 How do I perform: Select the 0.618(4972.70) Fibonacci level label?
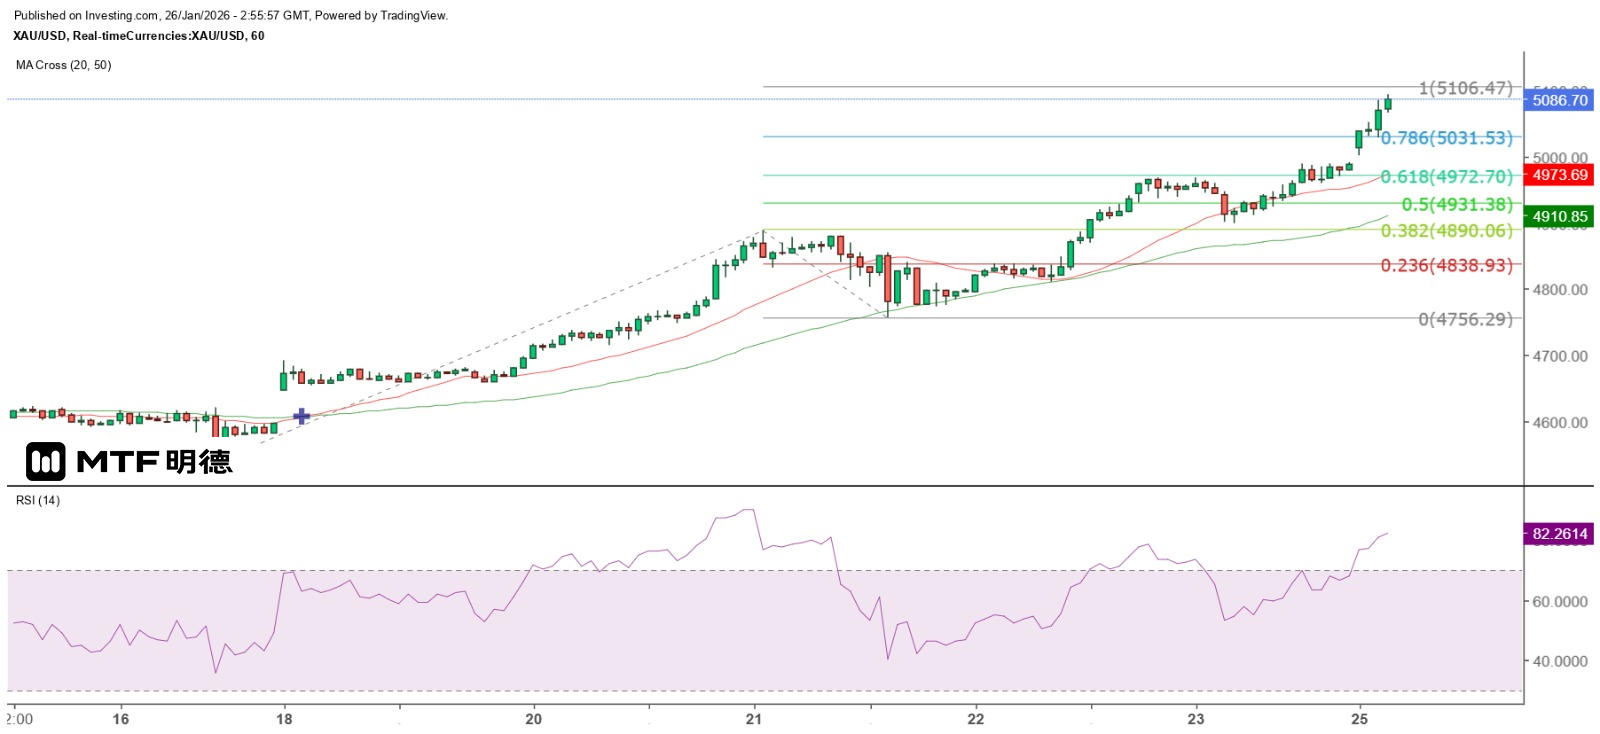(1446, 177)
